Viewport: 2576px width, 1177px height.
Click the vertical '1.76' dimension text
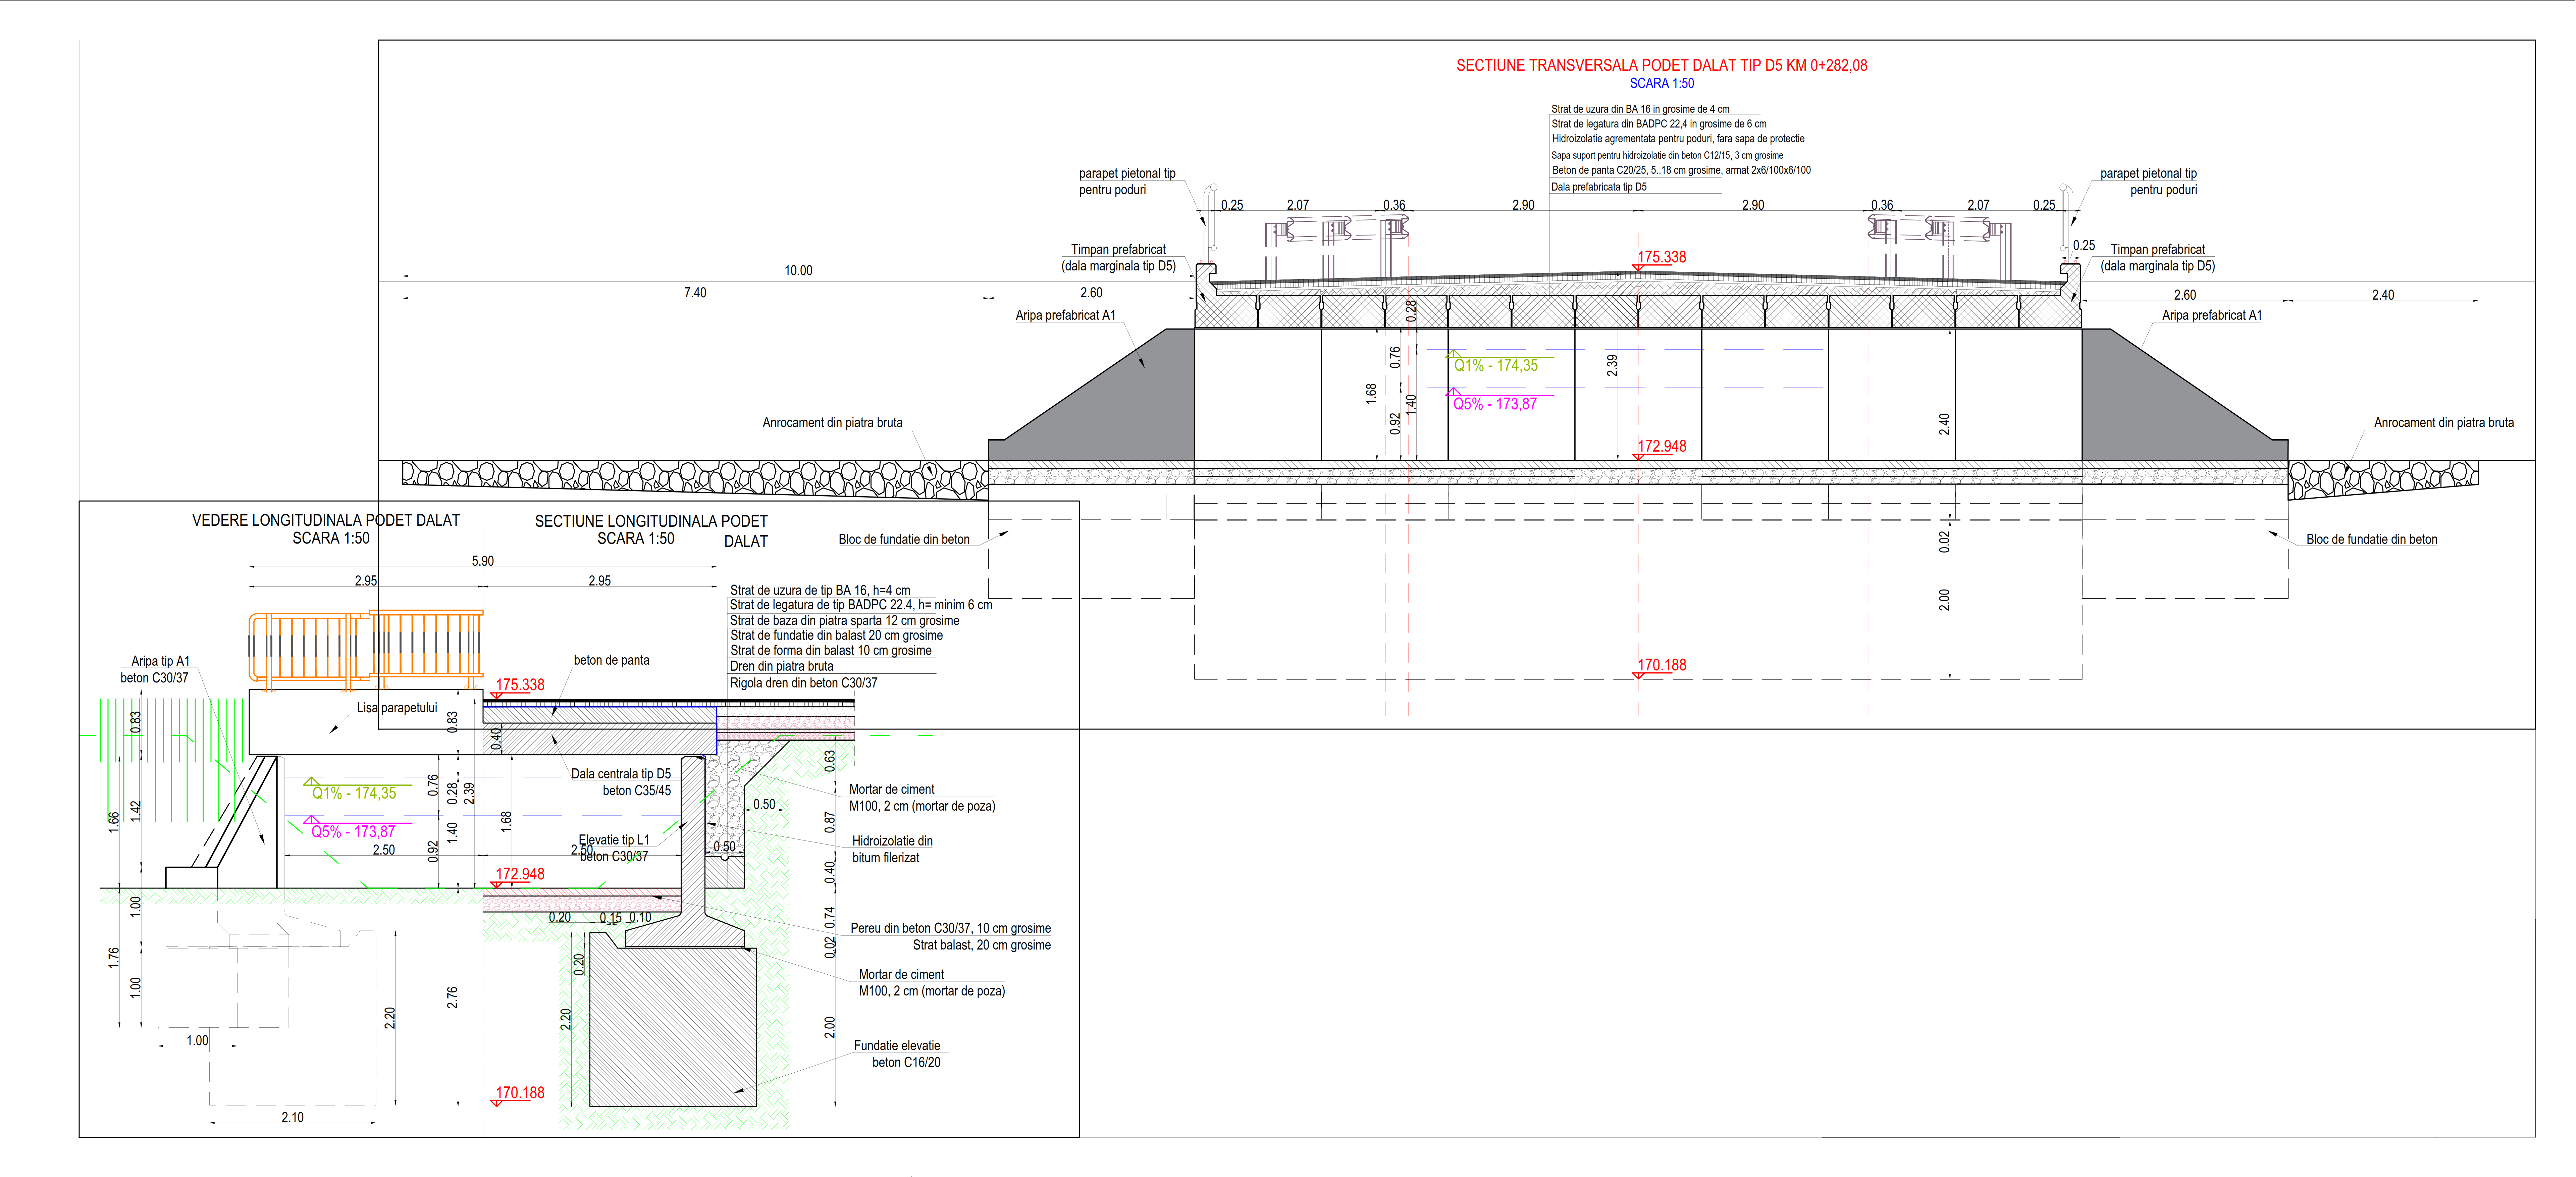pyautogui.click(x=114, y=958)
